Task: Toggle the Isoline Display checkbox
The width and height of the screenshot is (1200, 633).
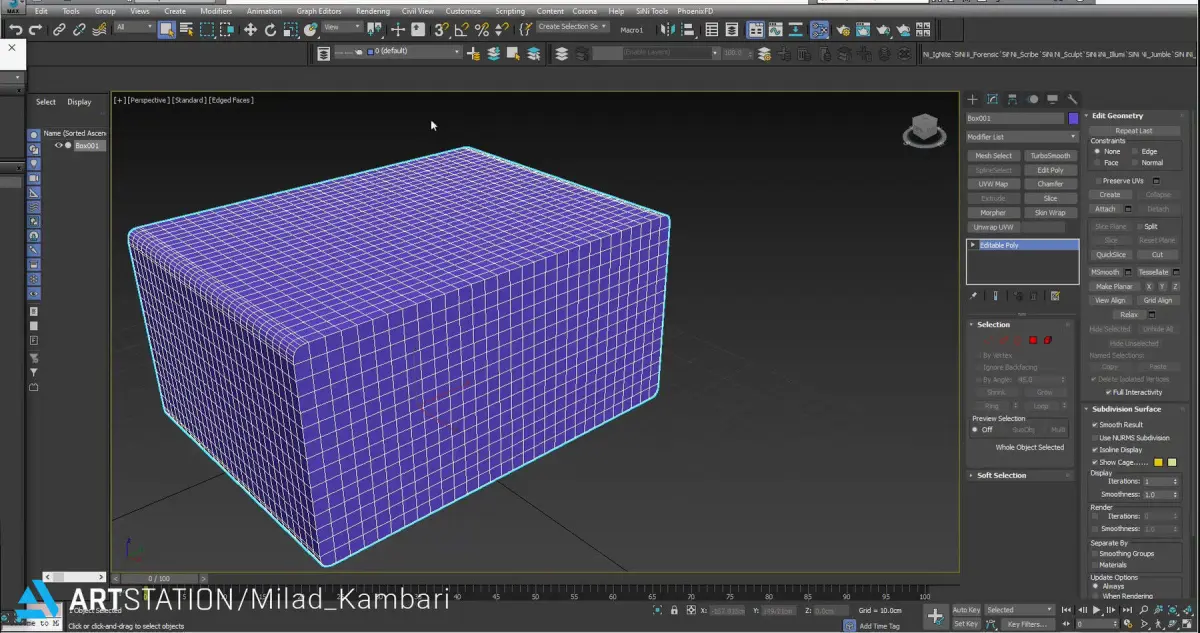Action: click(x=1095, y=450)
